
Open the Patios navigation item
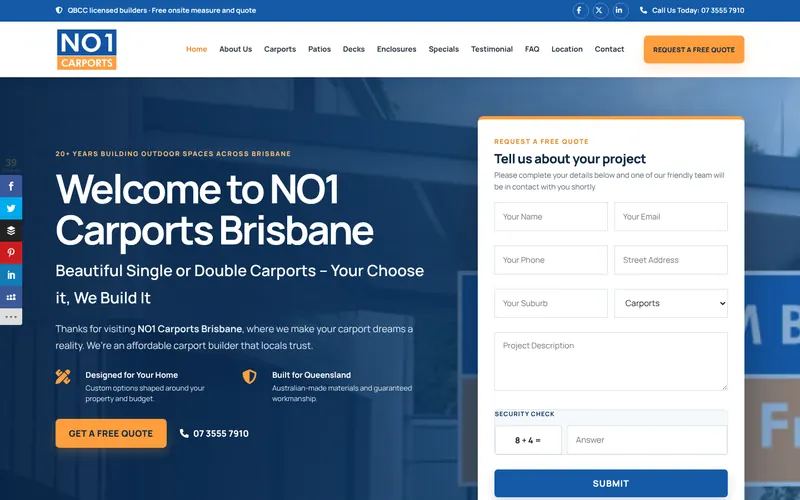319,49
